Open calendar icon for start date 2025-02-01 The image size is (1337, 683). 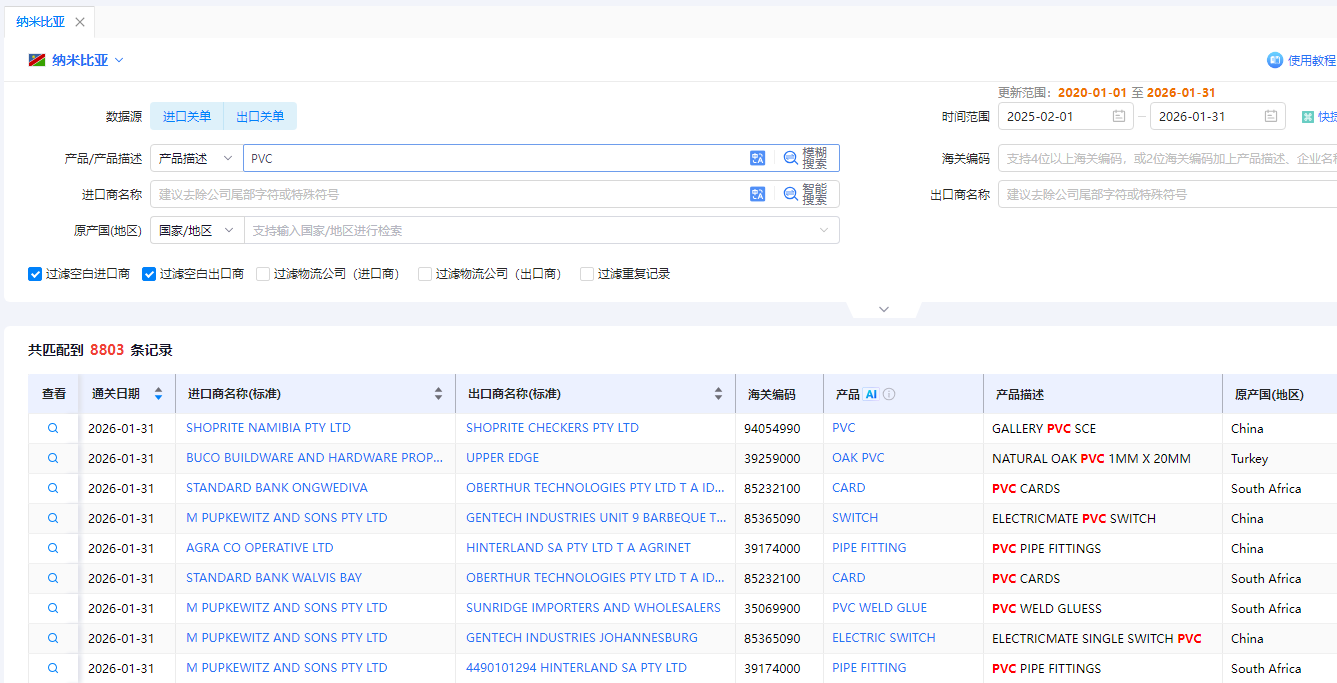(x=1119, y=117)
